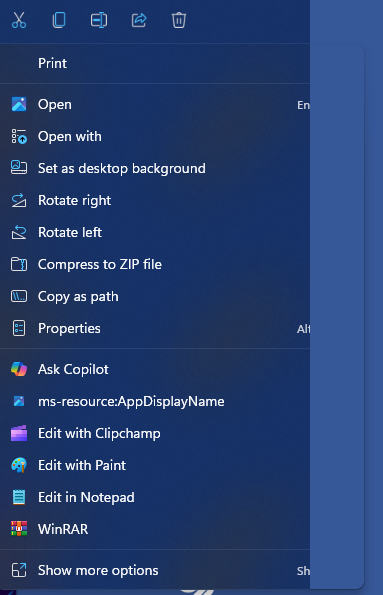Choose Rotate right
383x595 pixels.
155,200
